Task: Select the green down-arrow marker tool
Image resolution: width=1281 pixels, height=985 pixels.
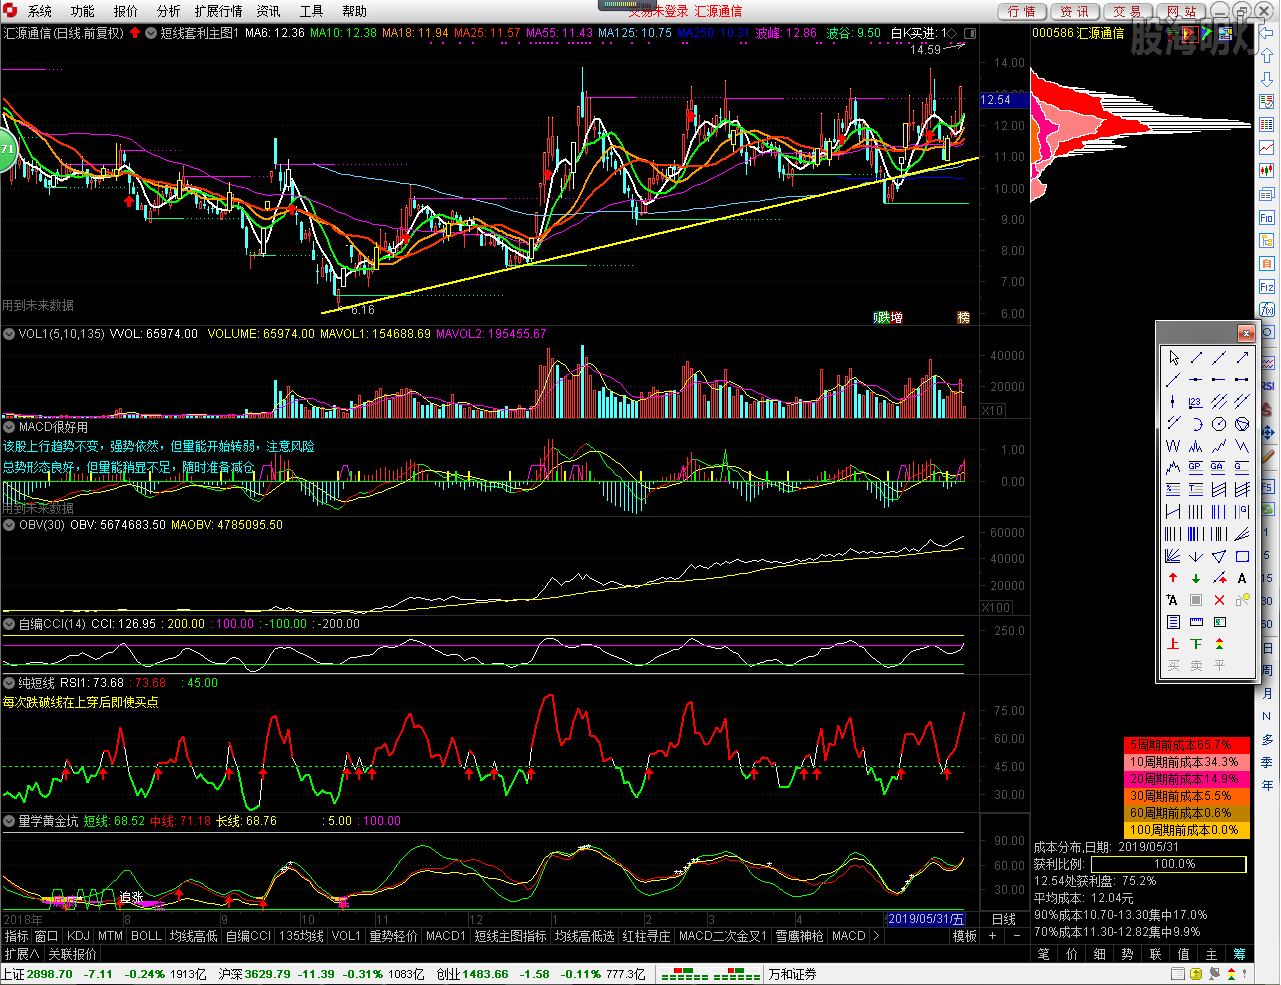Action: [x=1196, y=578]
